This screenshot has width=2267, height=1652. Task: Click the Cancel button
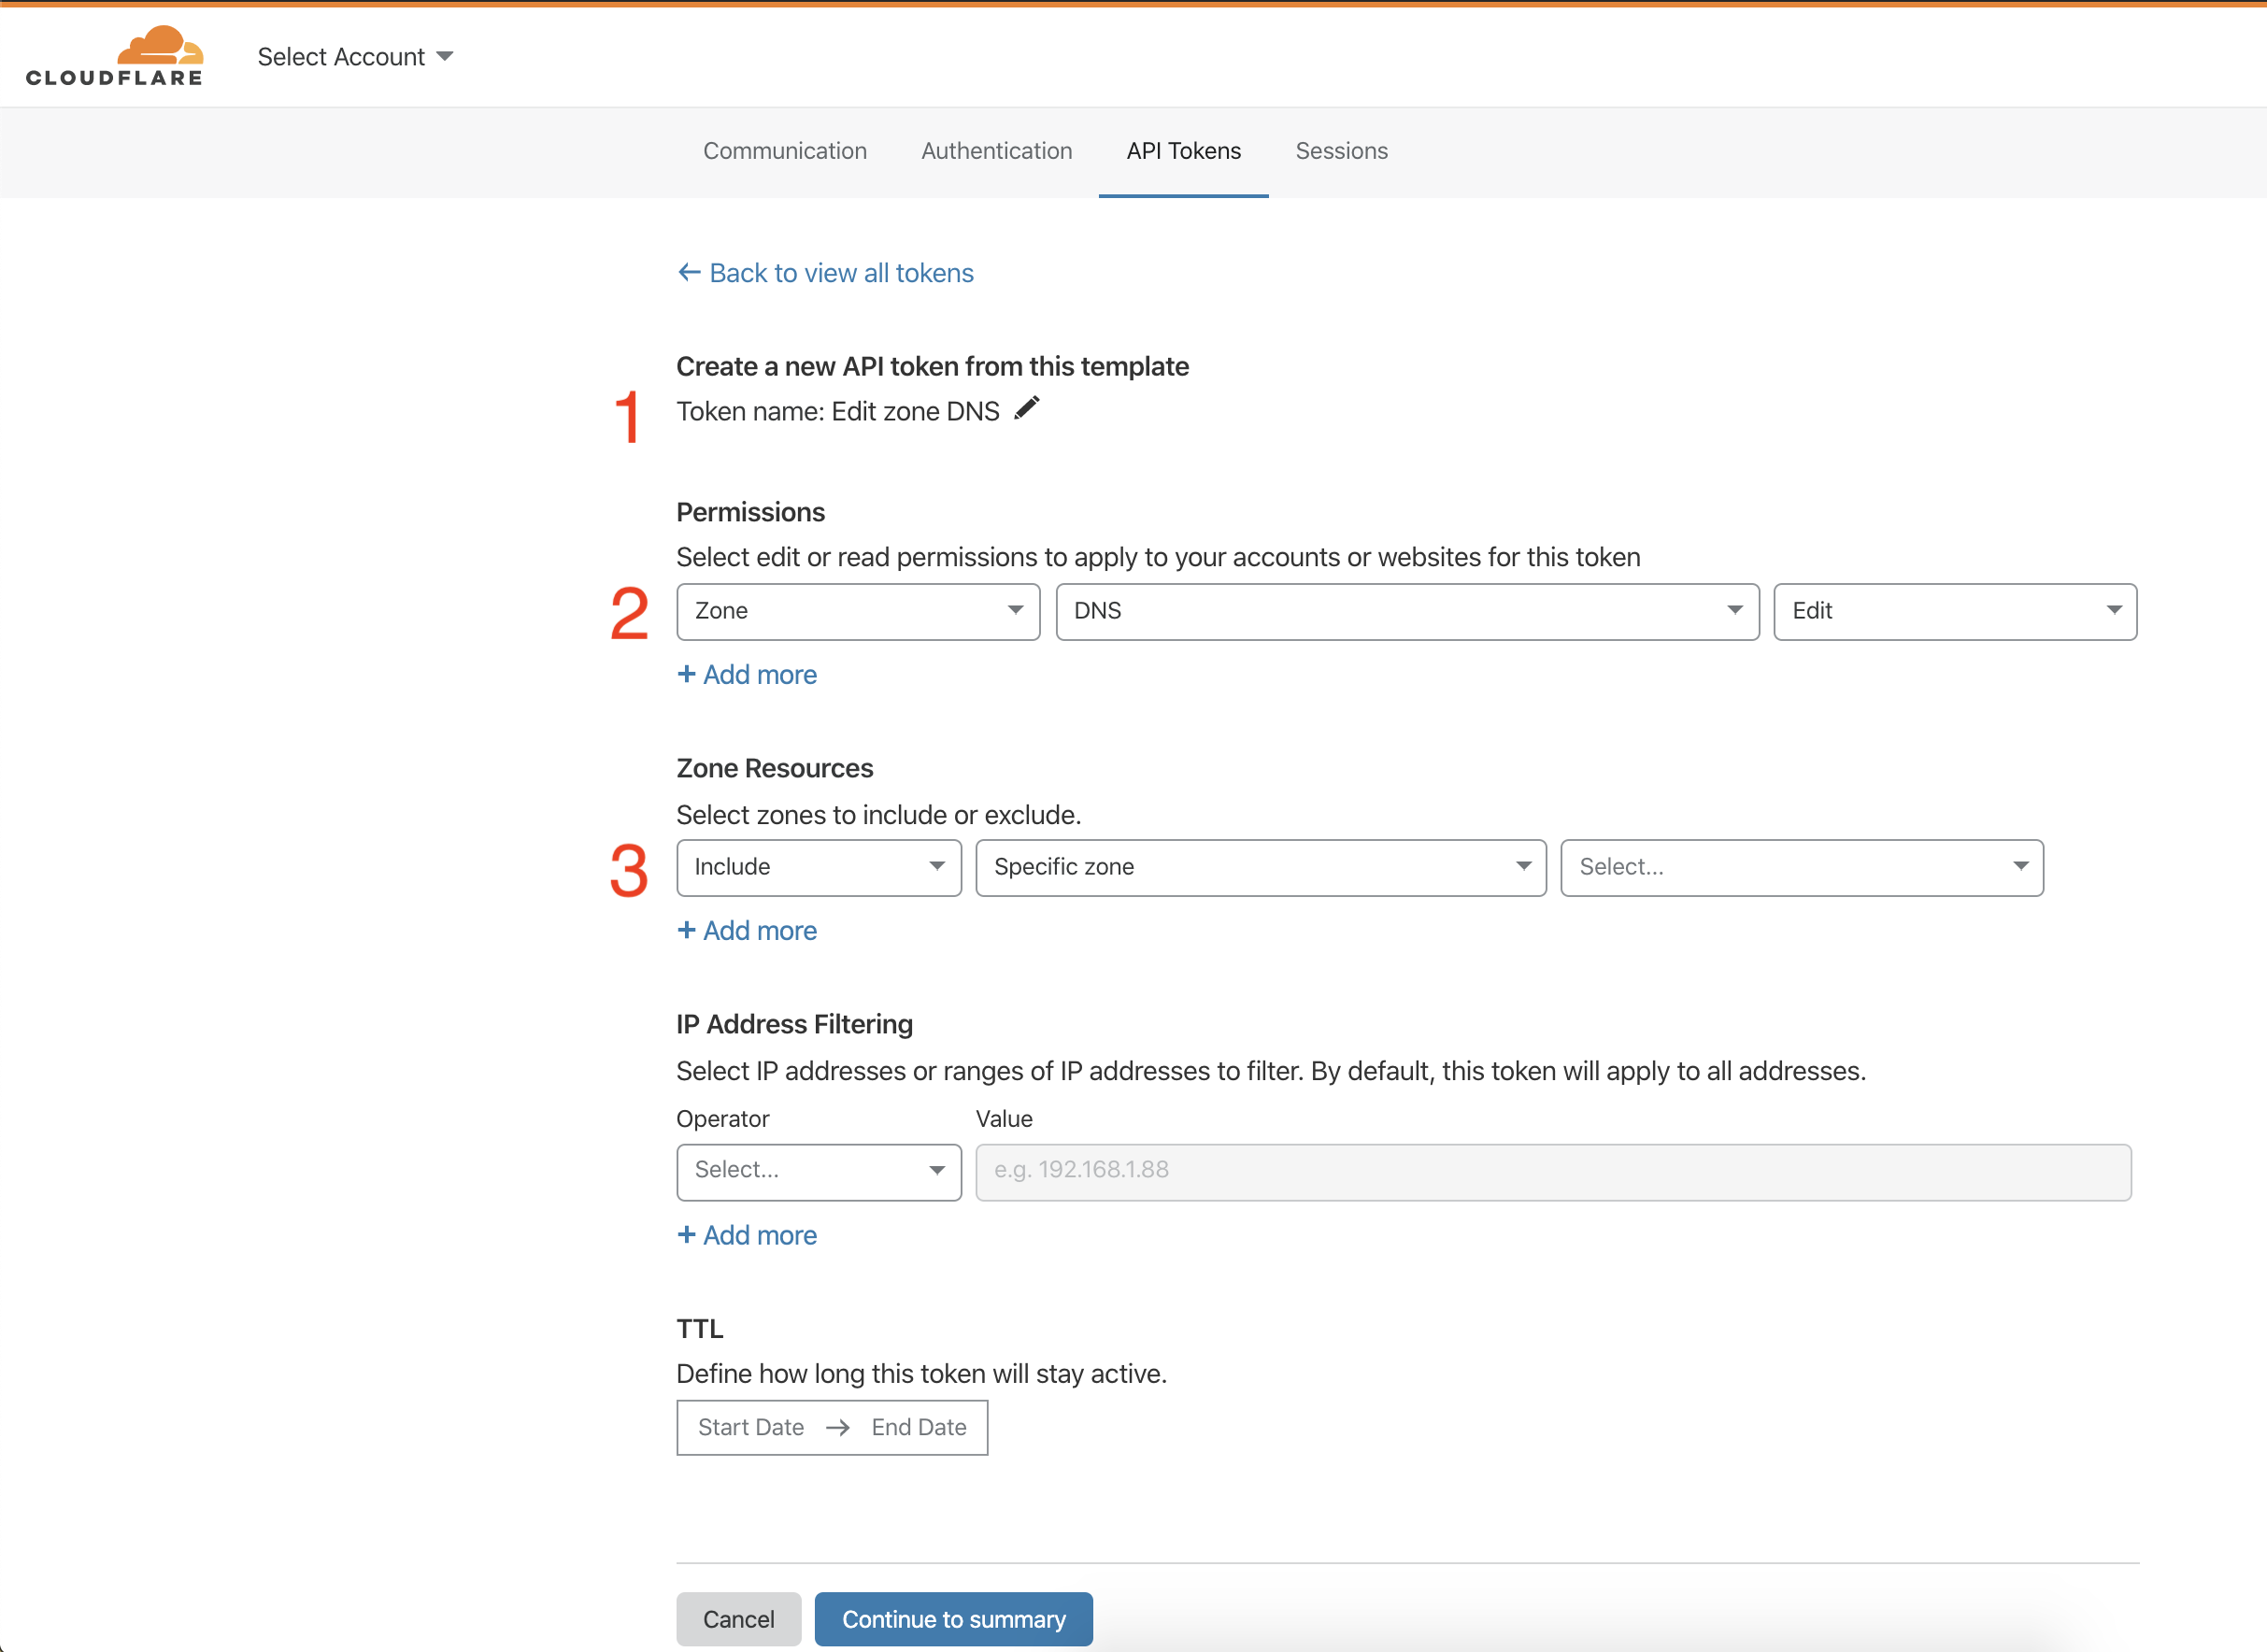[737, 1616]
